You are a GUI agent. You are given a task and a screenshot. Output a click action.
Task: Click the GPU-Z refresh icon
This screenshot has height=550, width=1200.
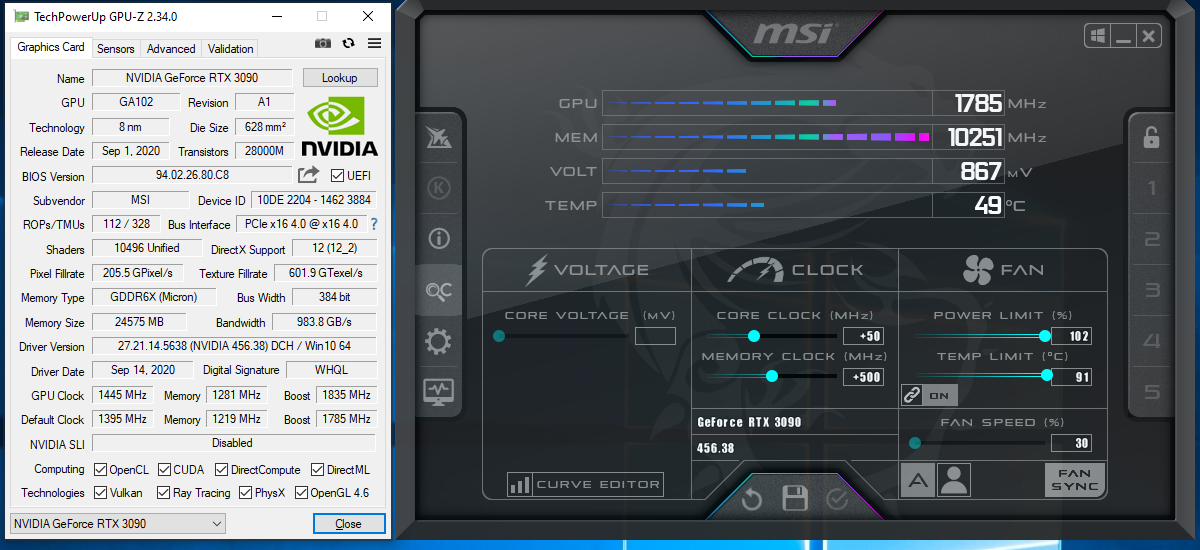pyautogui.click(x=348, y=43)
